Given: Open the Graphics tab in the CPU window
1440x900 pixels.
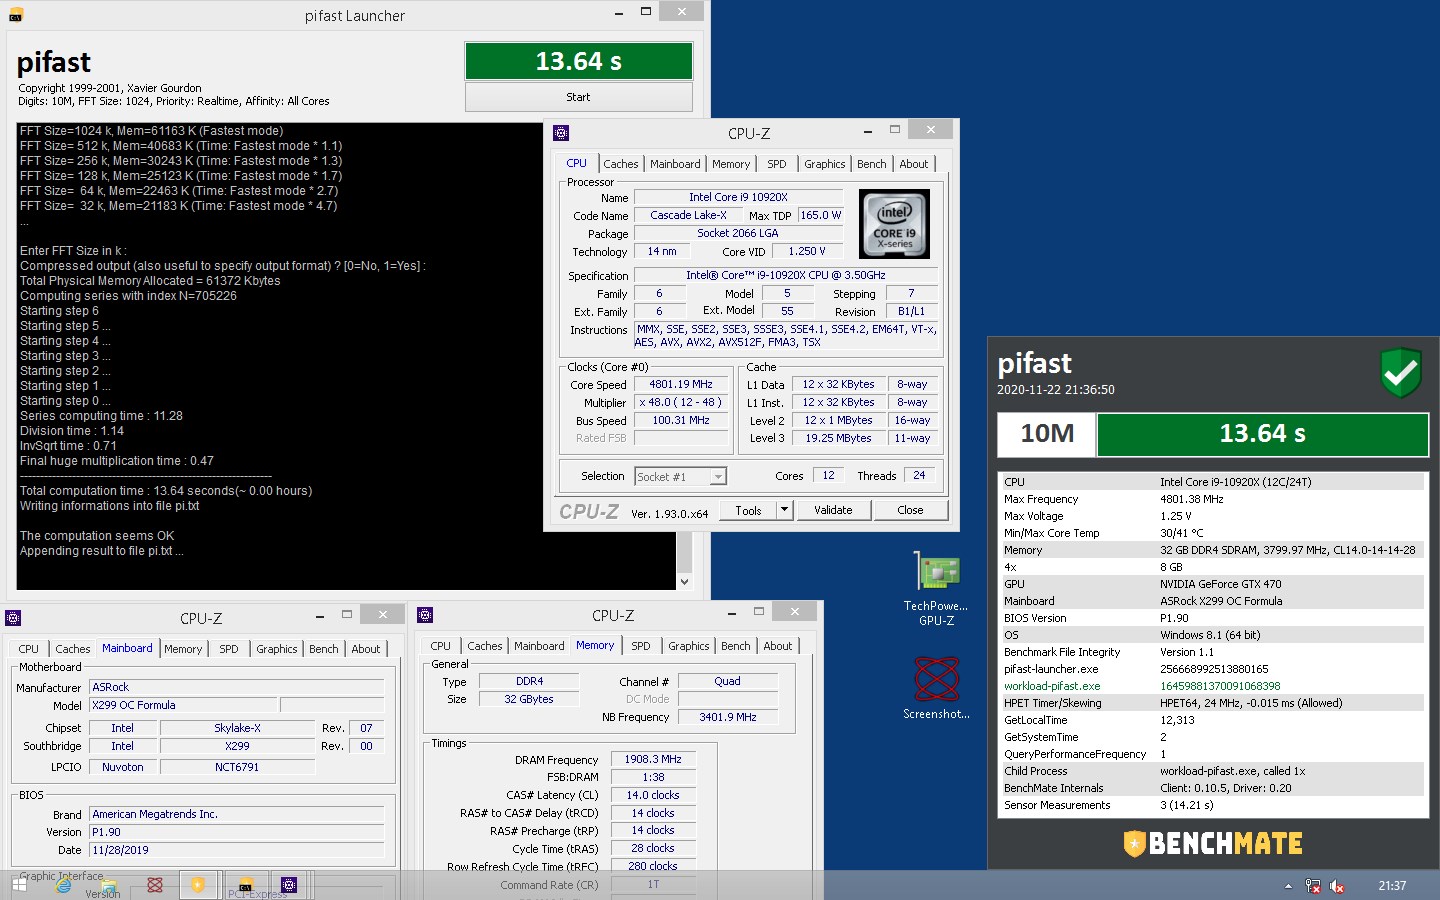Looking at the screenshot, I should (x=825, y=164).
